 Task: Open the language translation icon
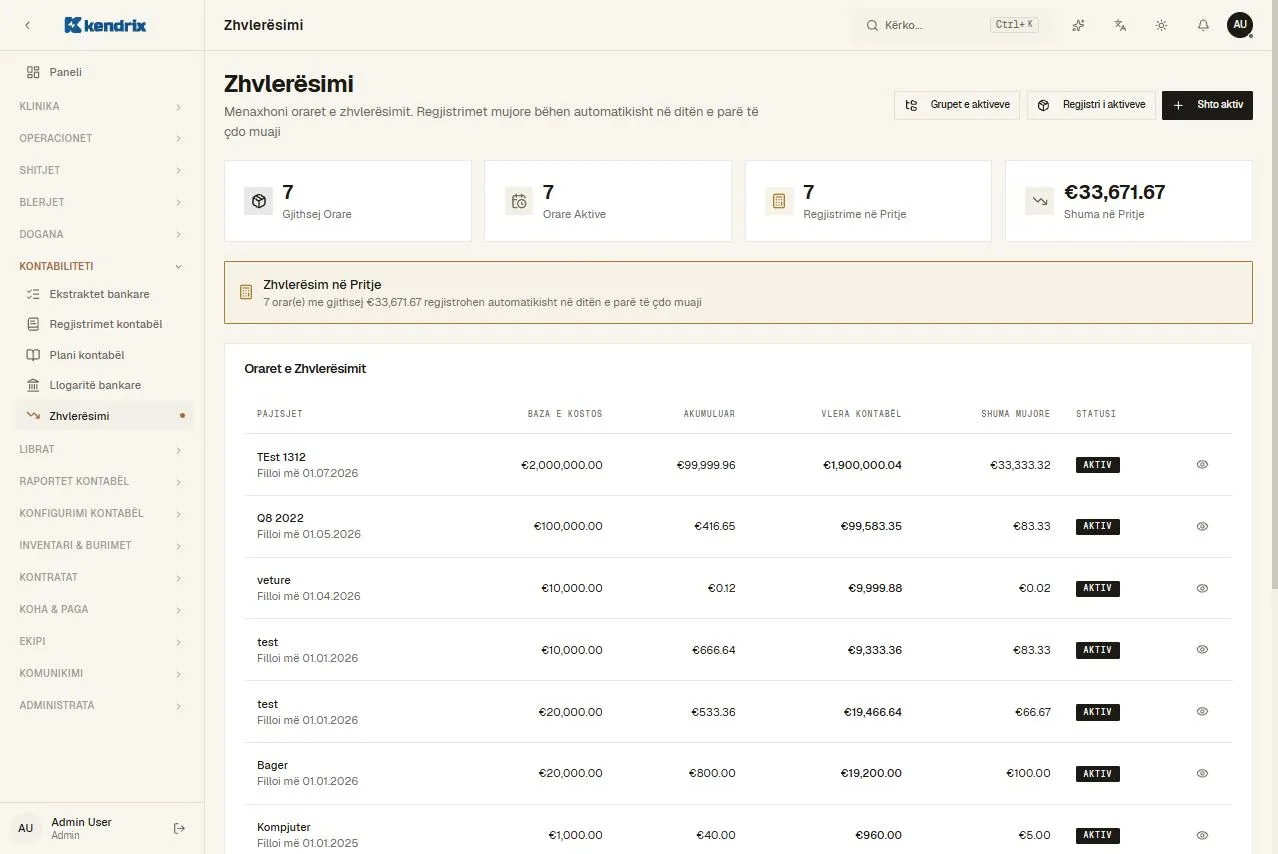pos(1120,25)
